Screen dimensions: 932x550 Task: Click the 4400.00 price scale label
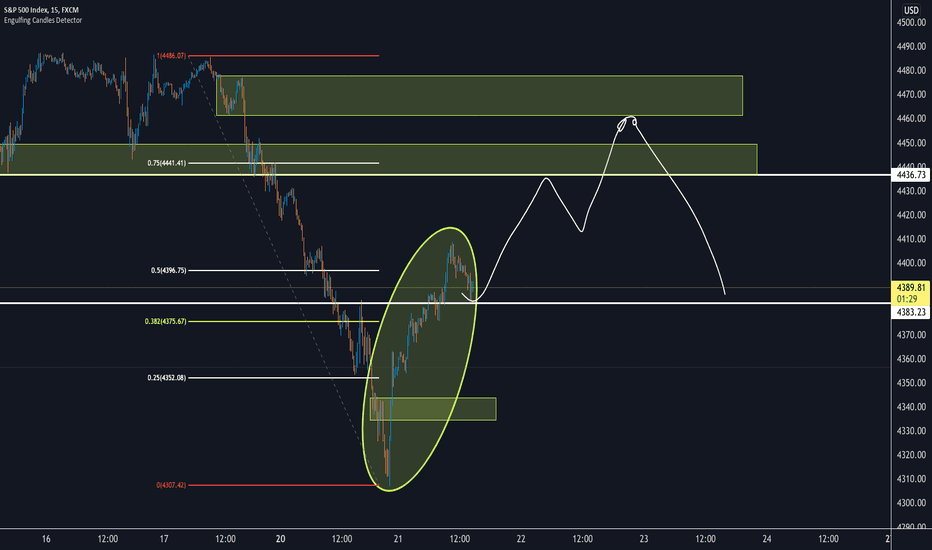[911, 263]
